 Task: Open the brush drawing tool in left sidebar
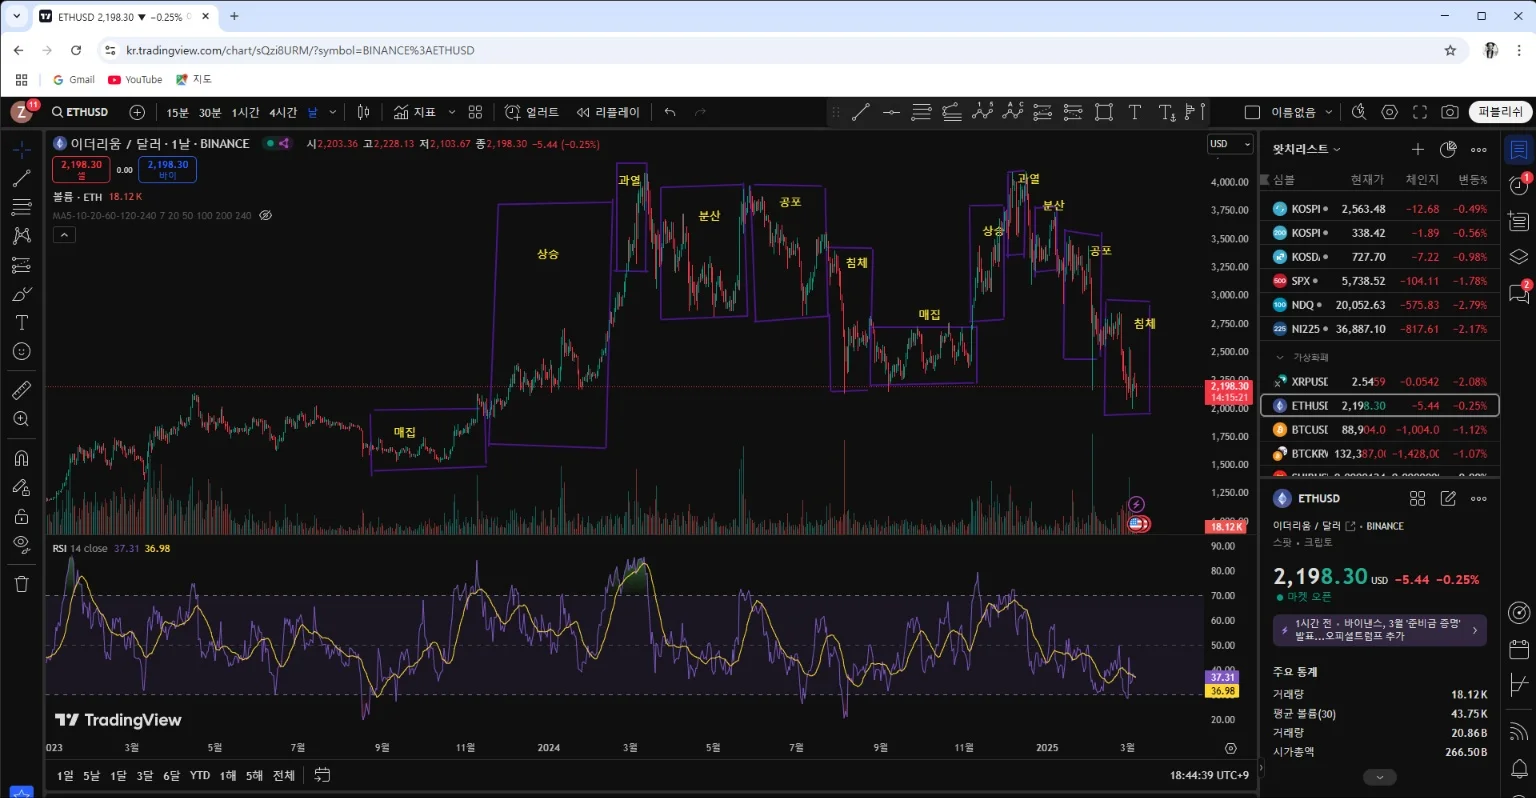coord(21,294)
